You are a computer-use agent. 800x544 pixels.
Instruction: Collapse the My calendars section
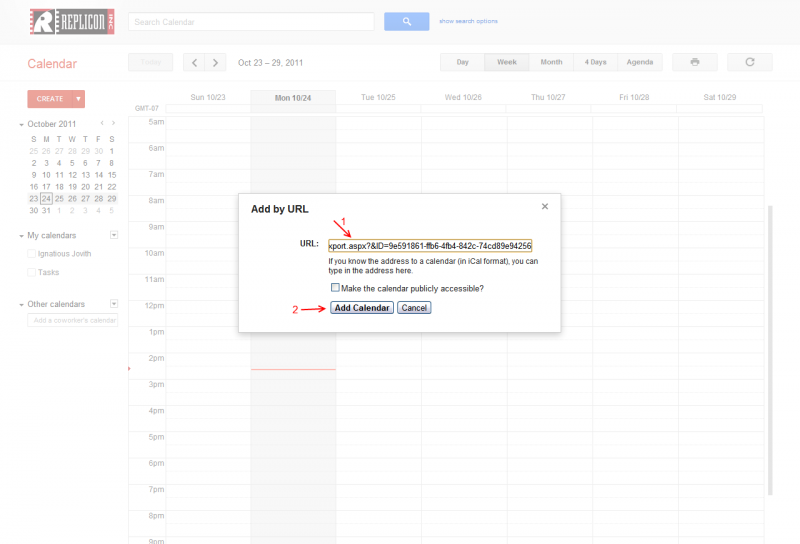(21, 236)
